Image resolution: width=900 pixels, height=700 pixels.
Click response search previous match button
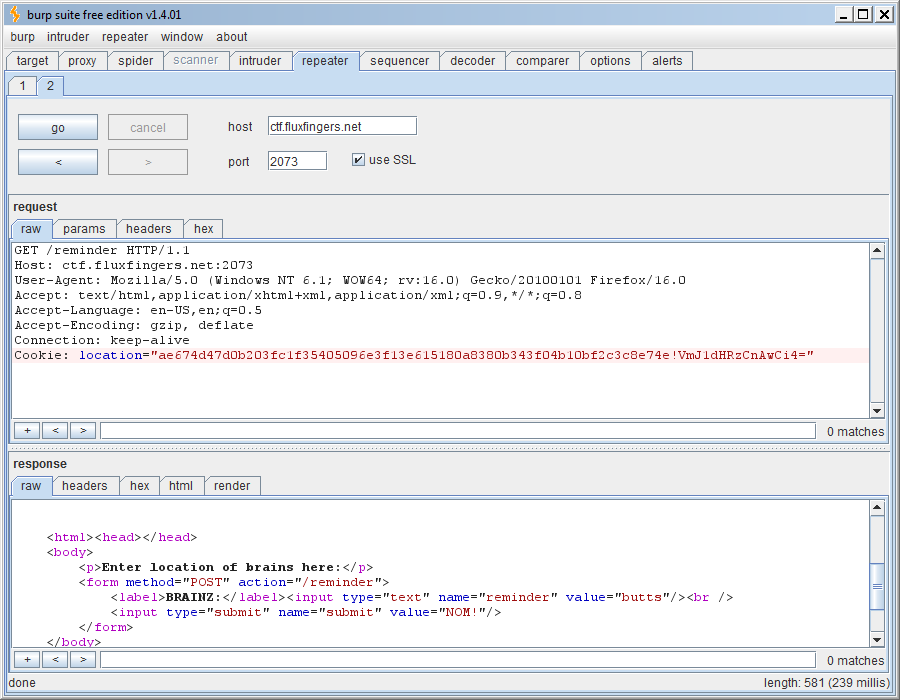click(x=55, y=659)
